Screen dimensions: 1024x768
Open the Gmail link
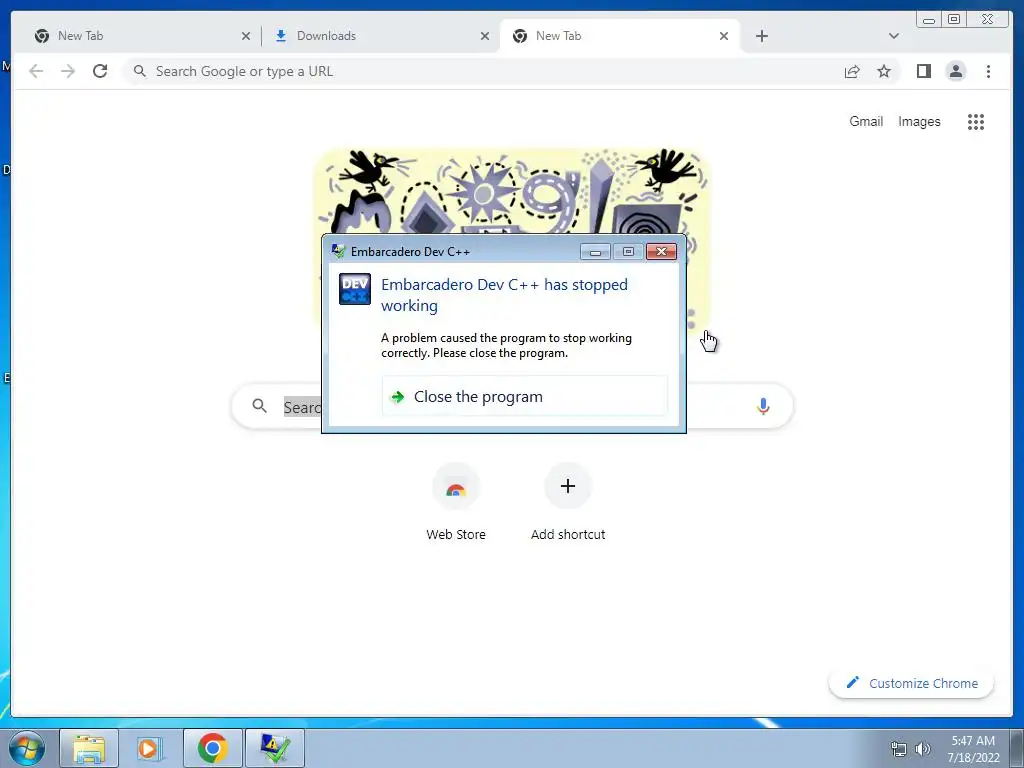866,121
